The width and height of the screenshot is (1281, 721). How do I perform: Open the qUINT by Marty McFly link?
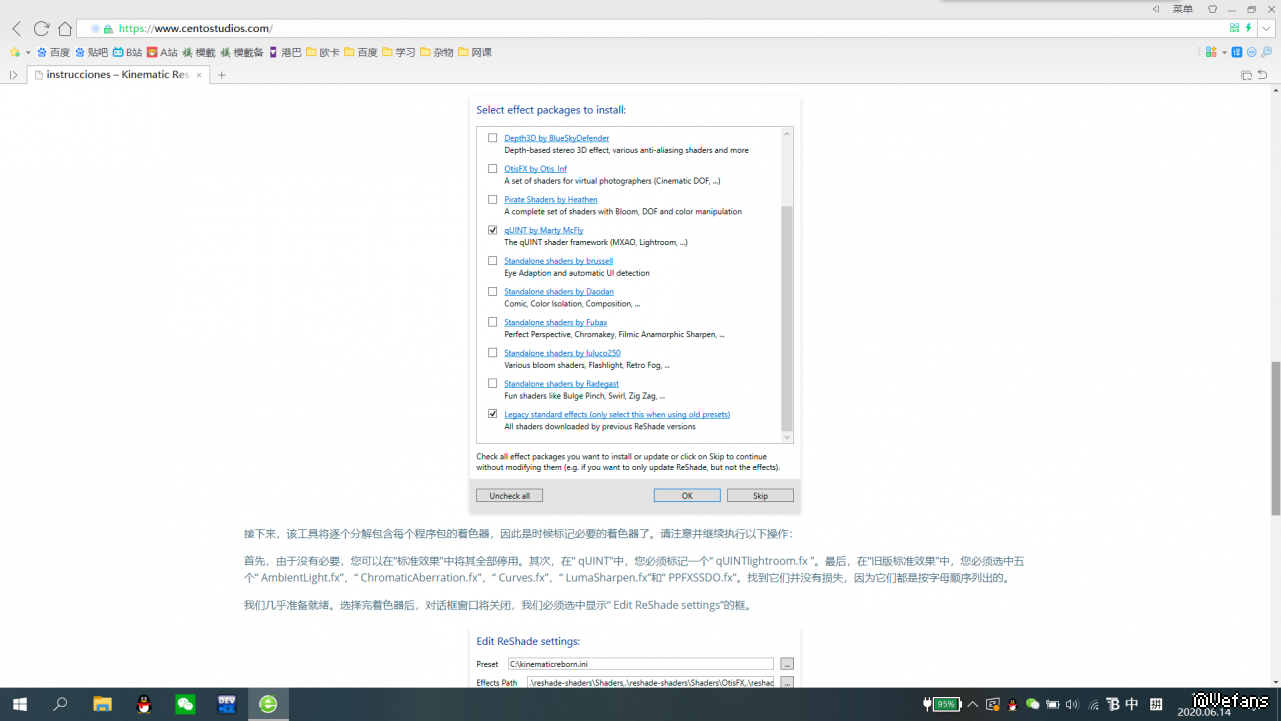click(544, 230)
